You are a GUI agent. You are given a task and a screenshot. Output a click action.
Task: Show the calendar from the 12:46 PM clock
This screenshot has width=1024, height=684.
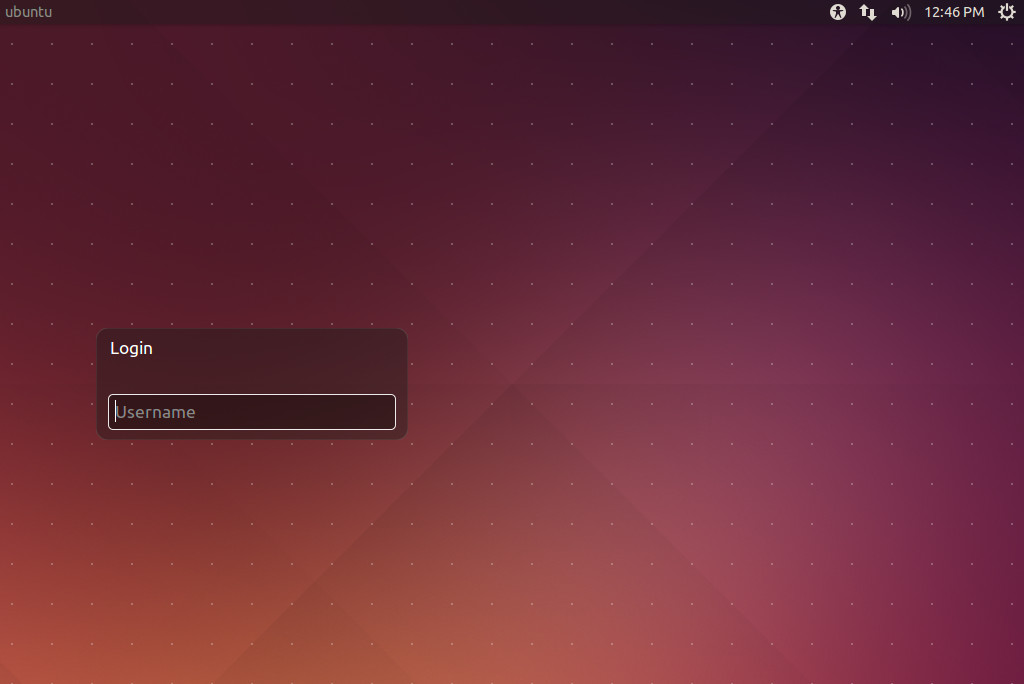click(x=954, y=12)
